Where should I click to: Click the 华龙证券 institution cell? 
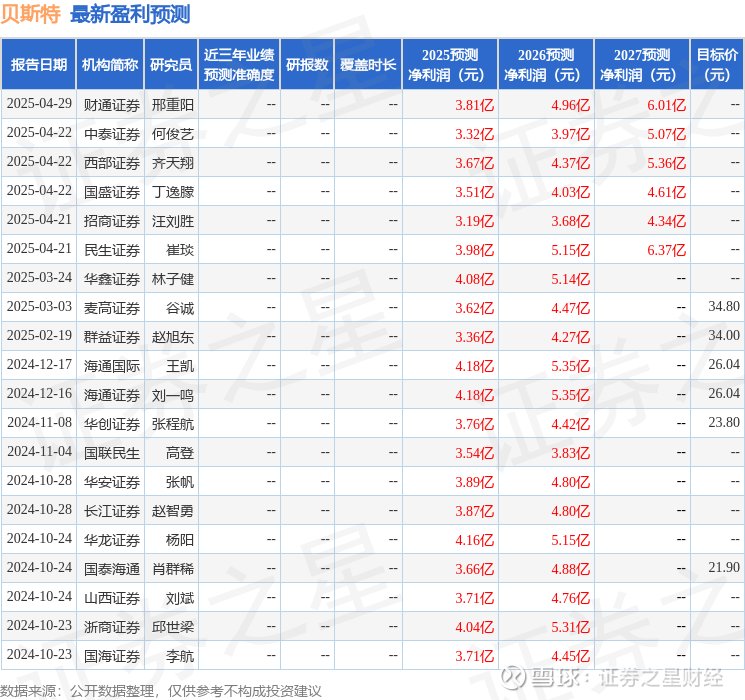coord(112,540)
